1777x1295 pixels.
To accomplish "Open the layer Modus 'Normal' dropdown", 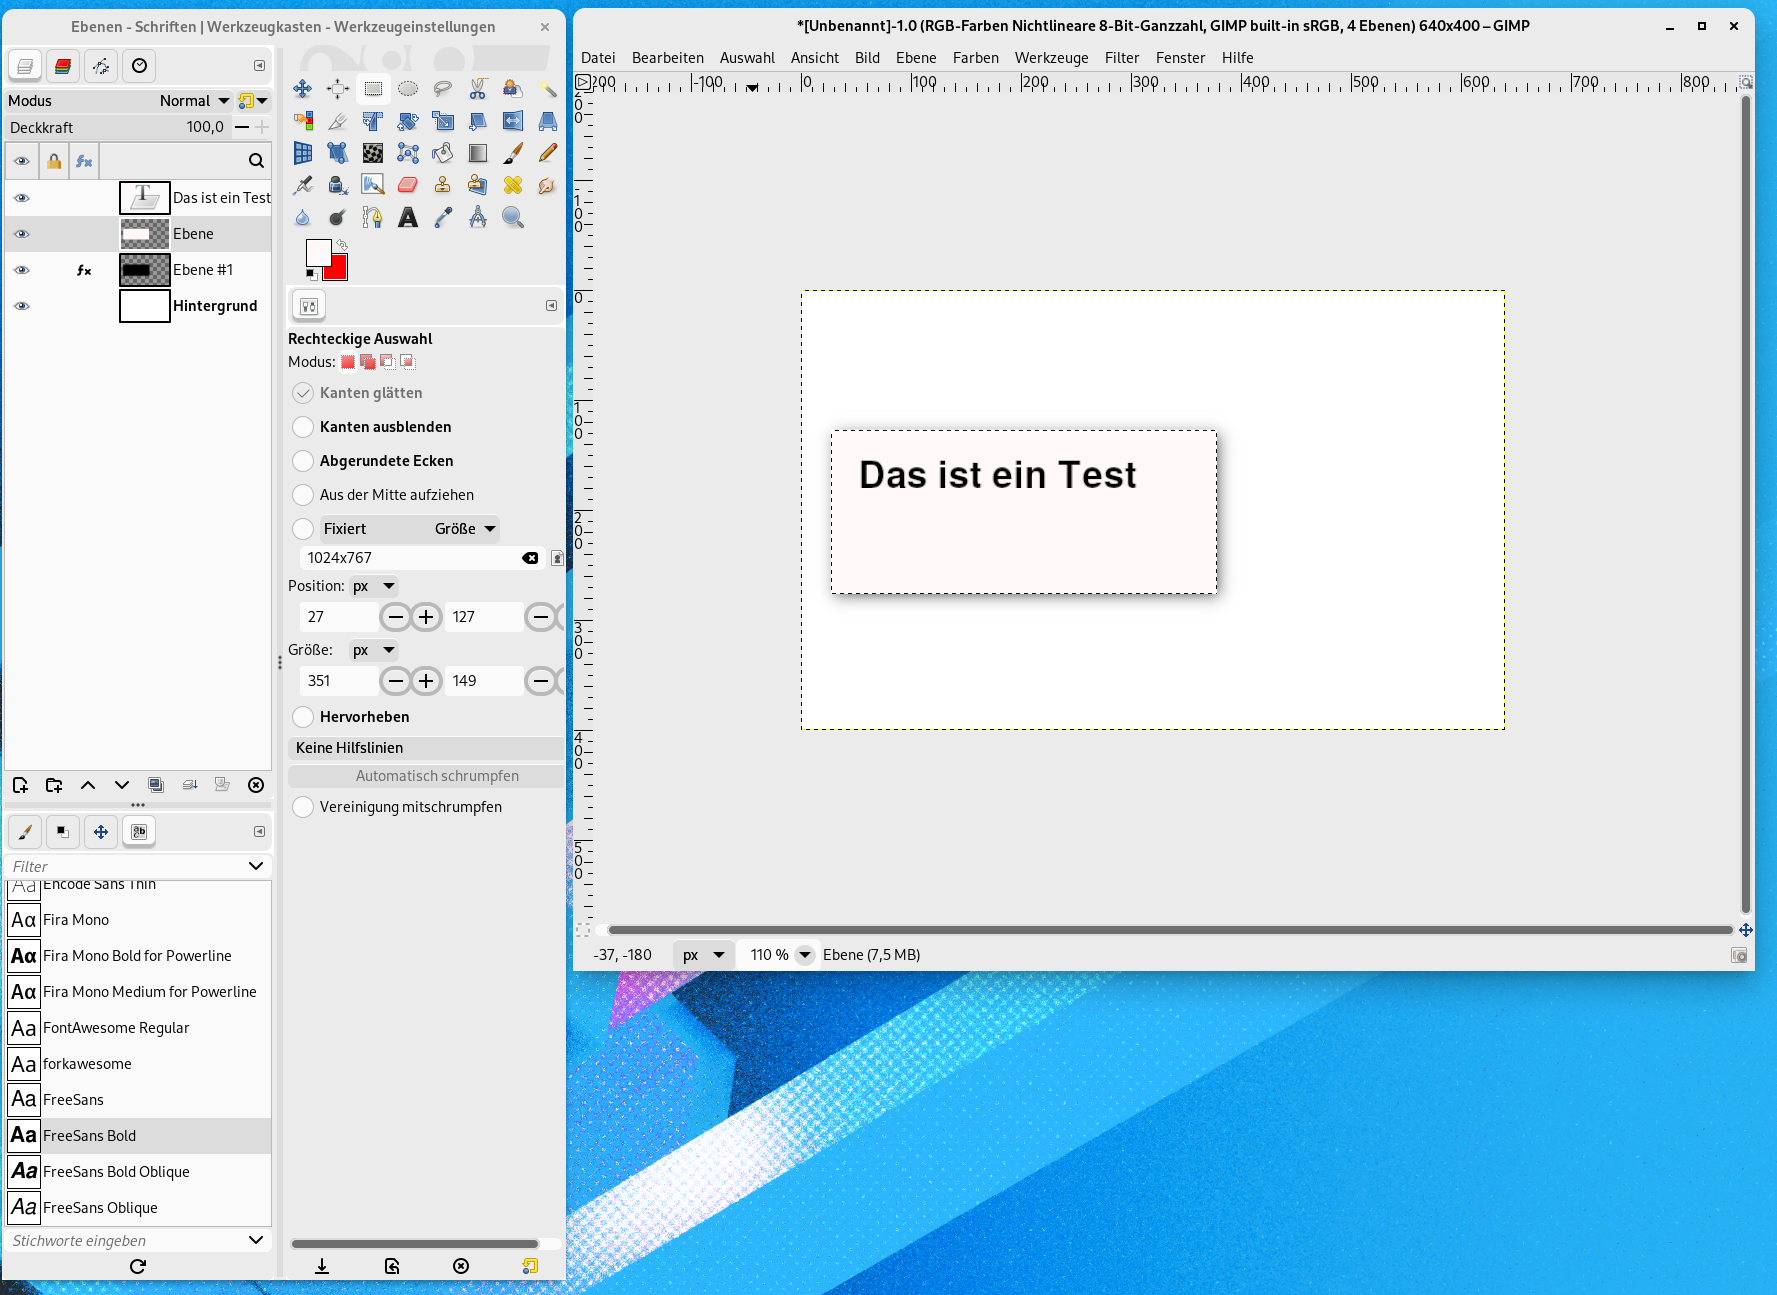I will pos(194,101).
